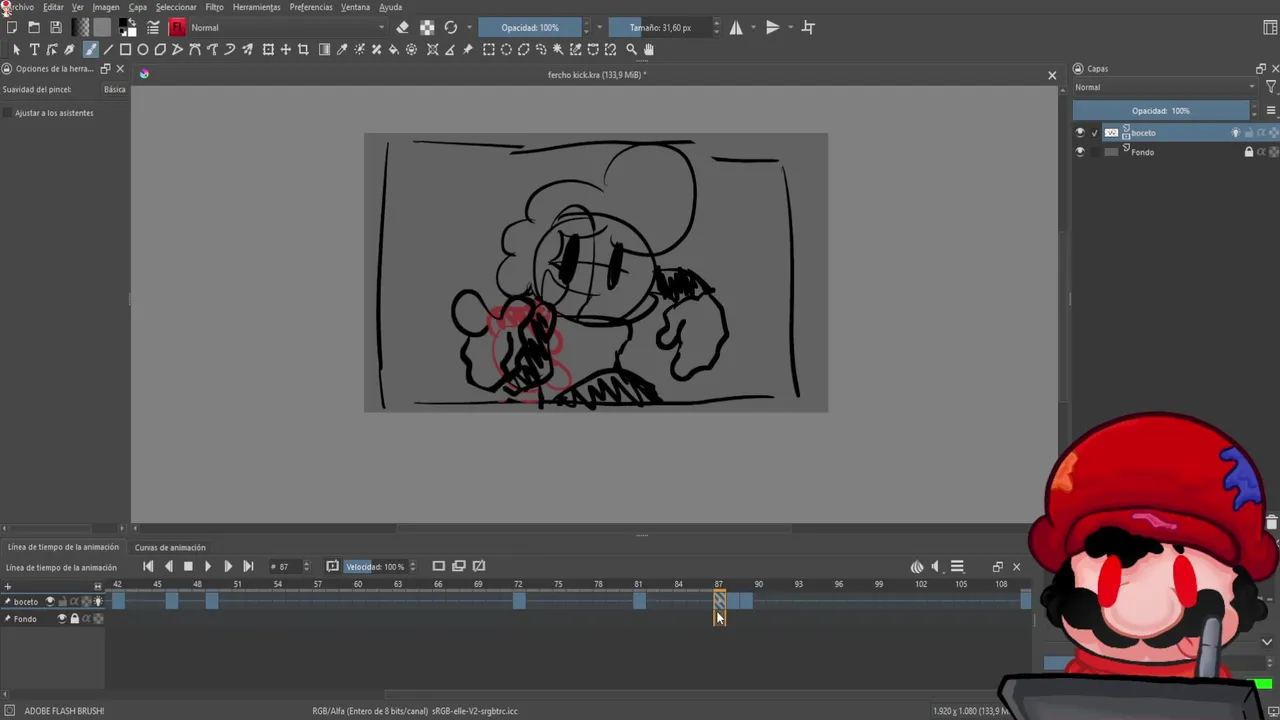Image resolution: width=1280 pixels, height=720 pixels.
Task: Select the Rectangle drawing tool
Action: [125, 49]
